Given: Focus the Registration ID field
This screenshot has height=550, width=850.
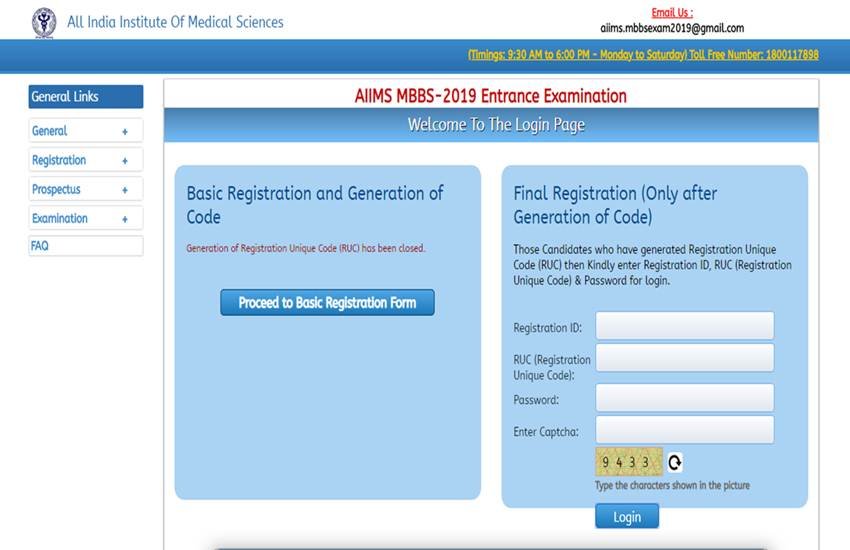Looking at the screenshot, I should 684,326.
